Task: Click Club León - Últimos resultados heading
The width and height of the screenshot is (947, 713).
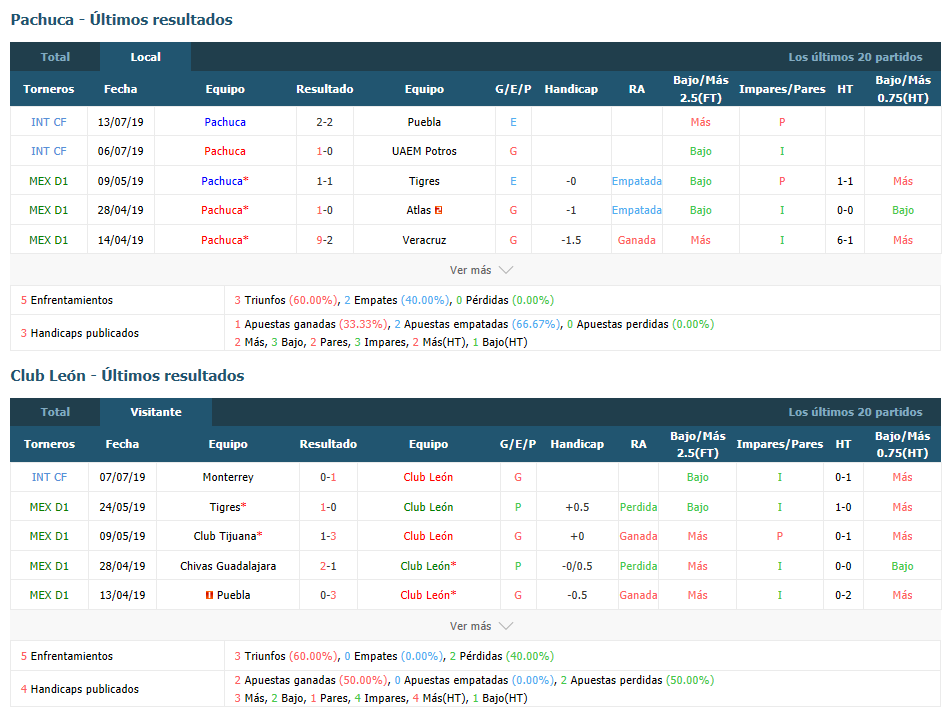Action: click(x=127, y=376)
